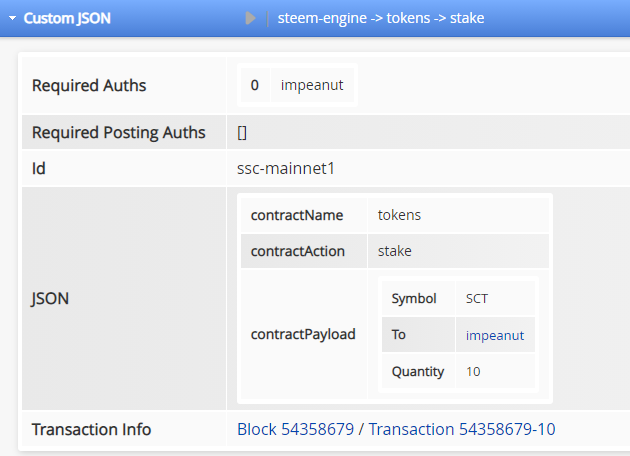Click the contractAction key
The image size is (630, 456).
[298, 251]
